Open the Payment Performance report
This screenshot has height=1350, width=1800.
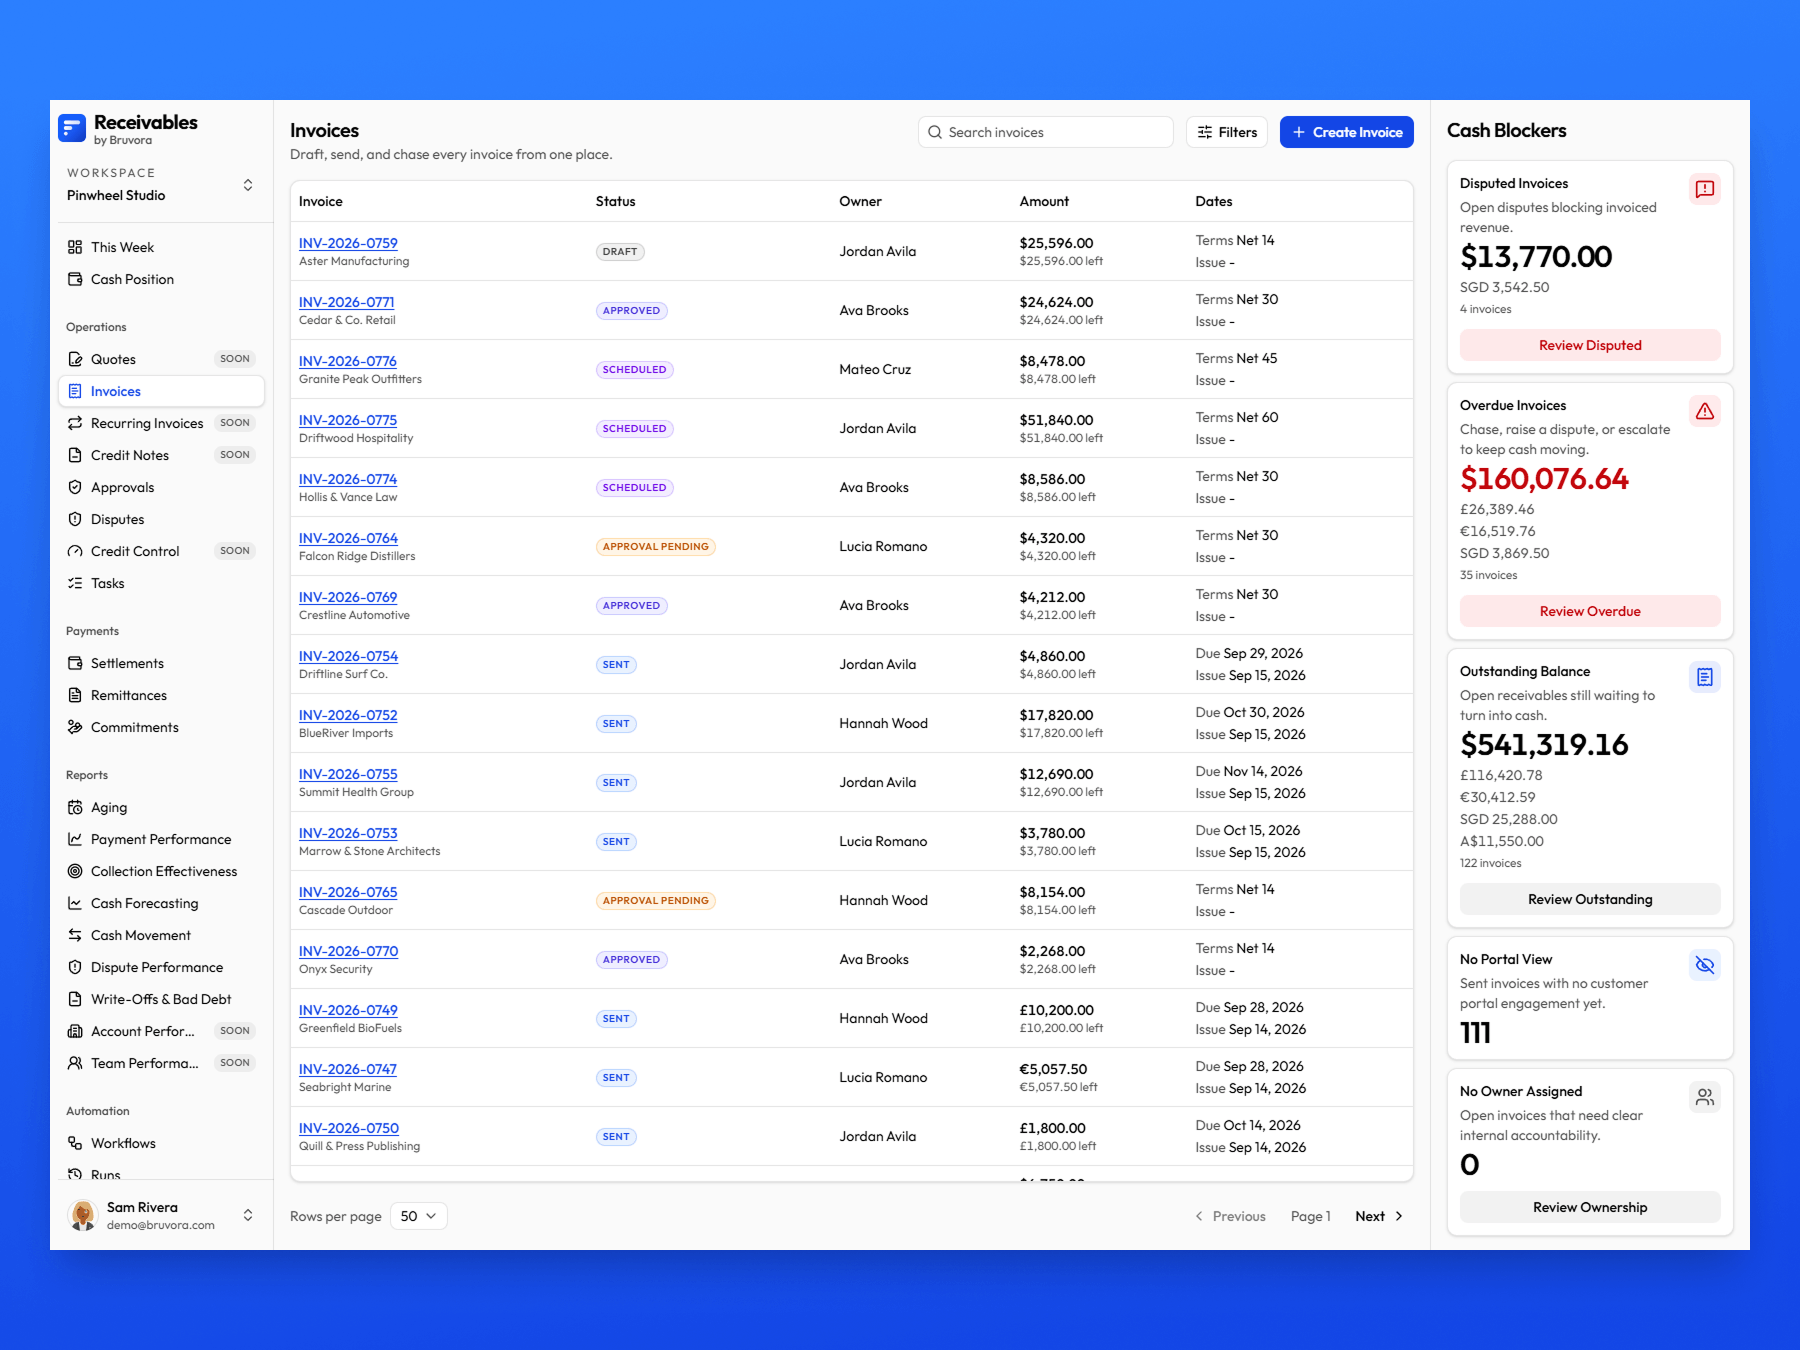coord(161,839)
